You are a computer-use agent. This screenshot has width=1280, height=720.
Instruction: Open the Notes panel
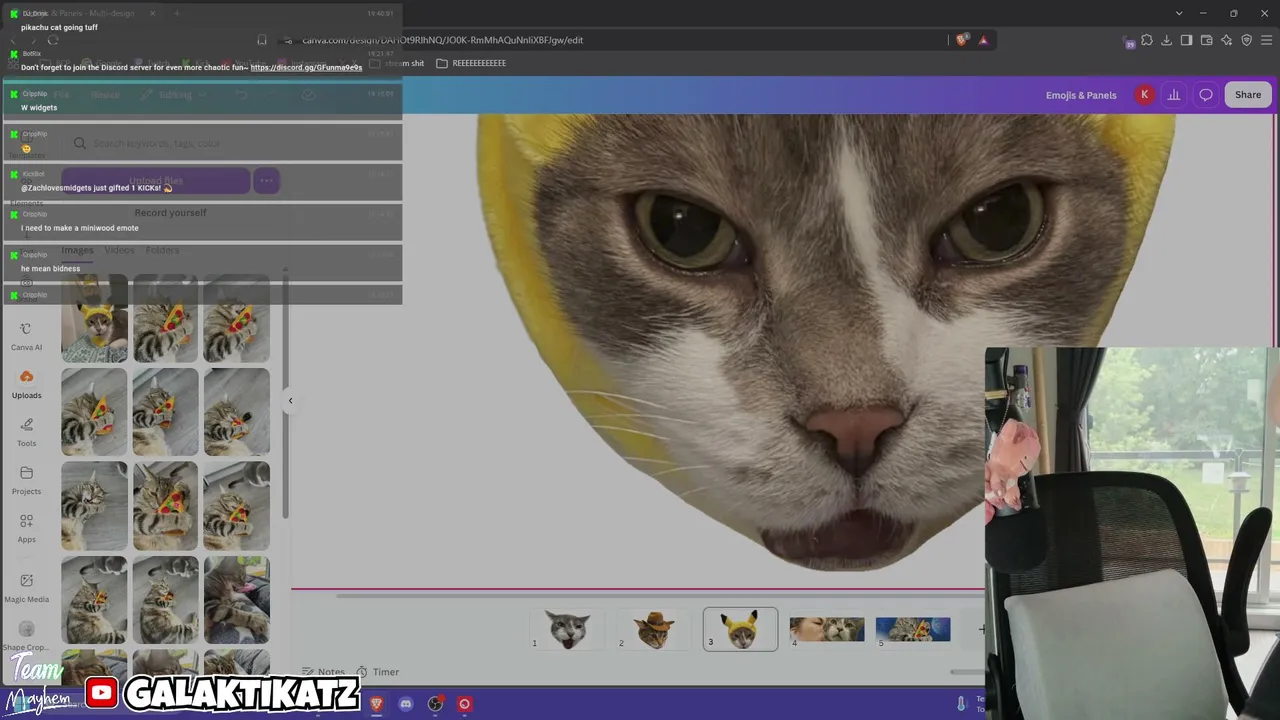pyautogui.click(x=323, y=672)
